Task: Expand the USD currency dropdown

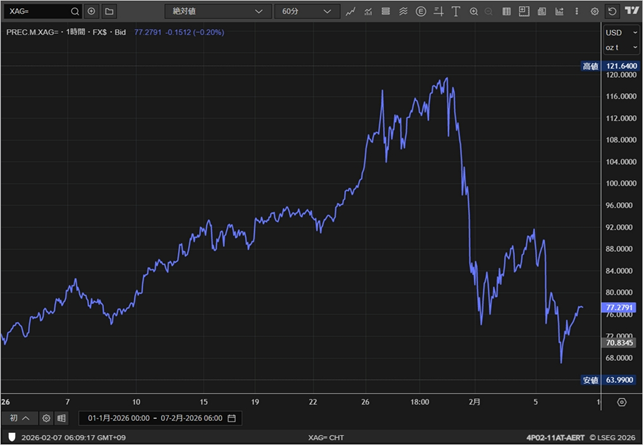Action: (620, 32)
